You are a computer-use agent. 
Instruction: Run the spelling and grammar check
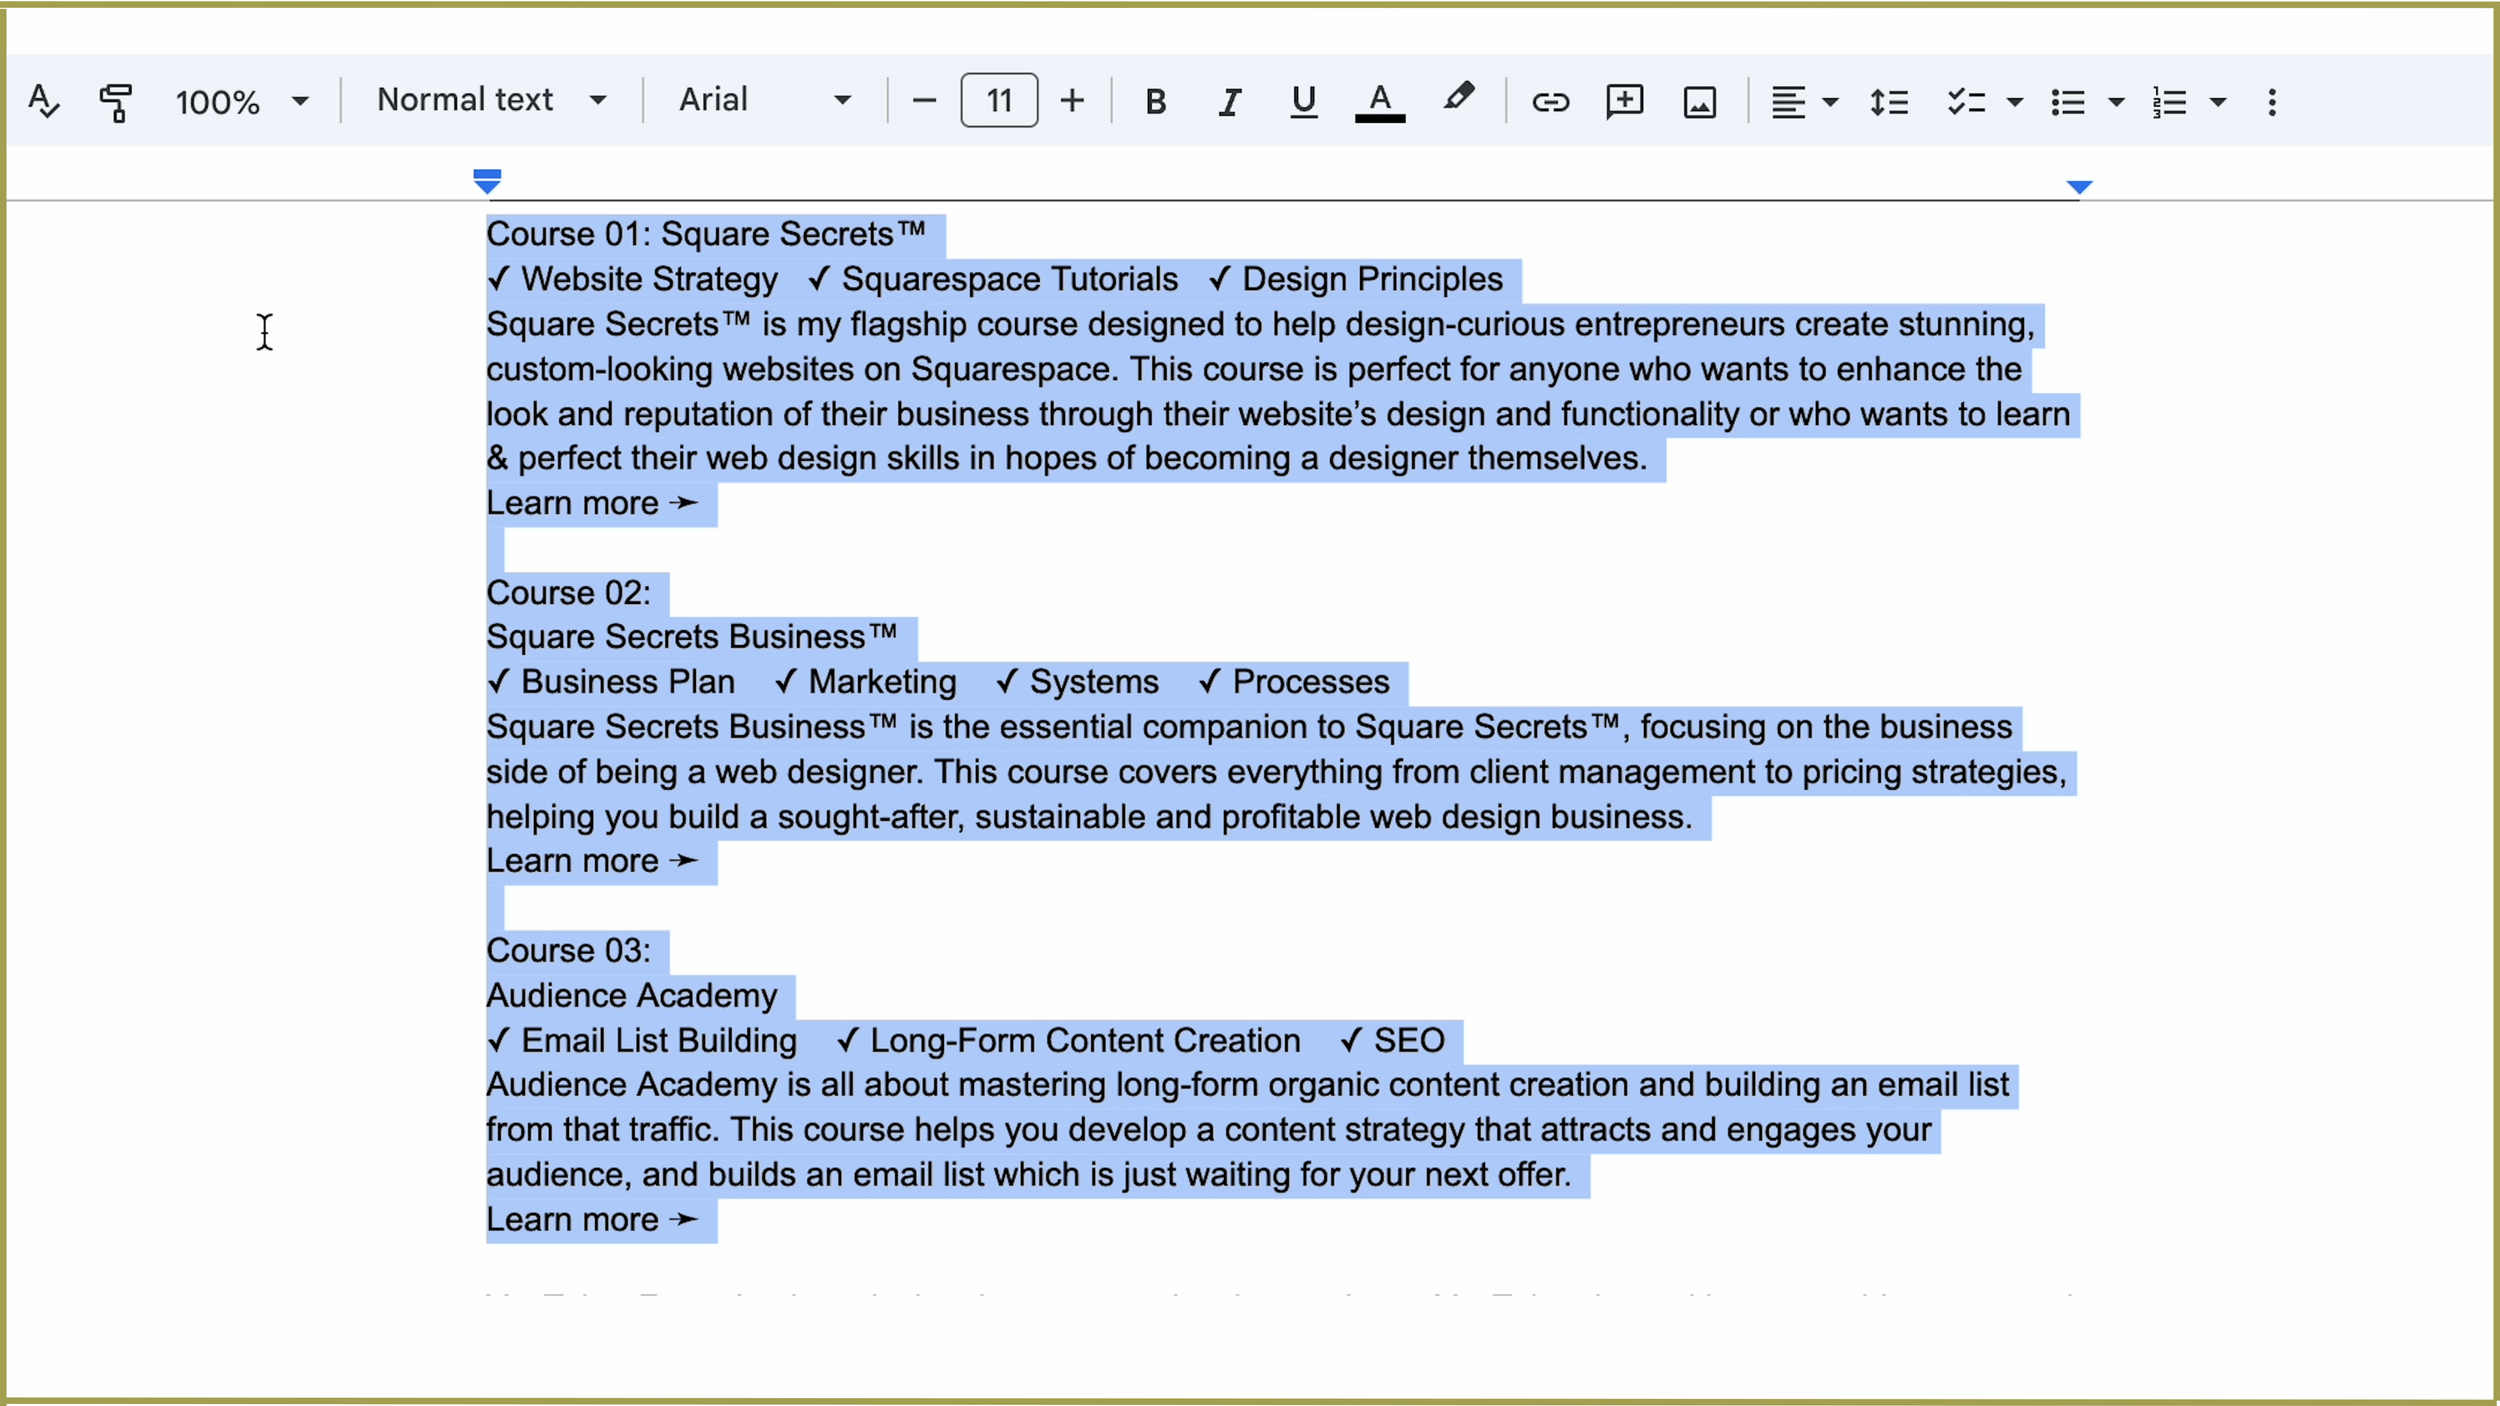click(44, 100)
